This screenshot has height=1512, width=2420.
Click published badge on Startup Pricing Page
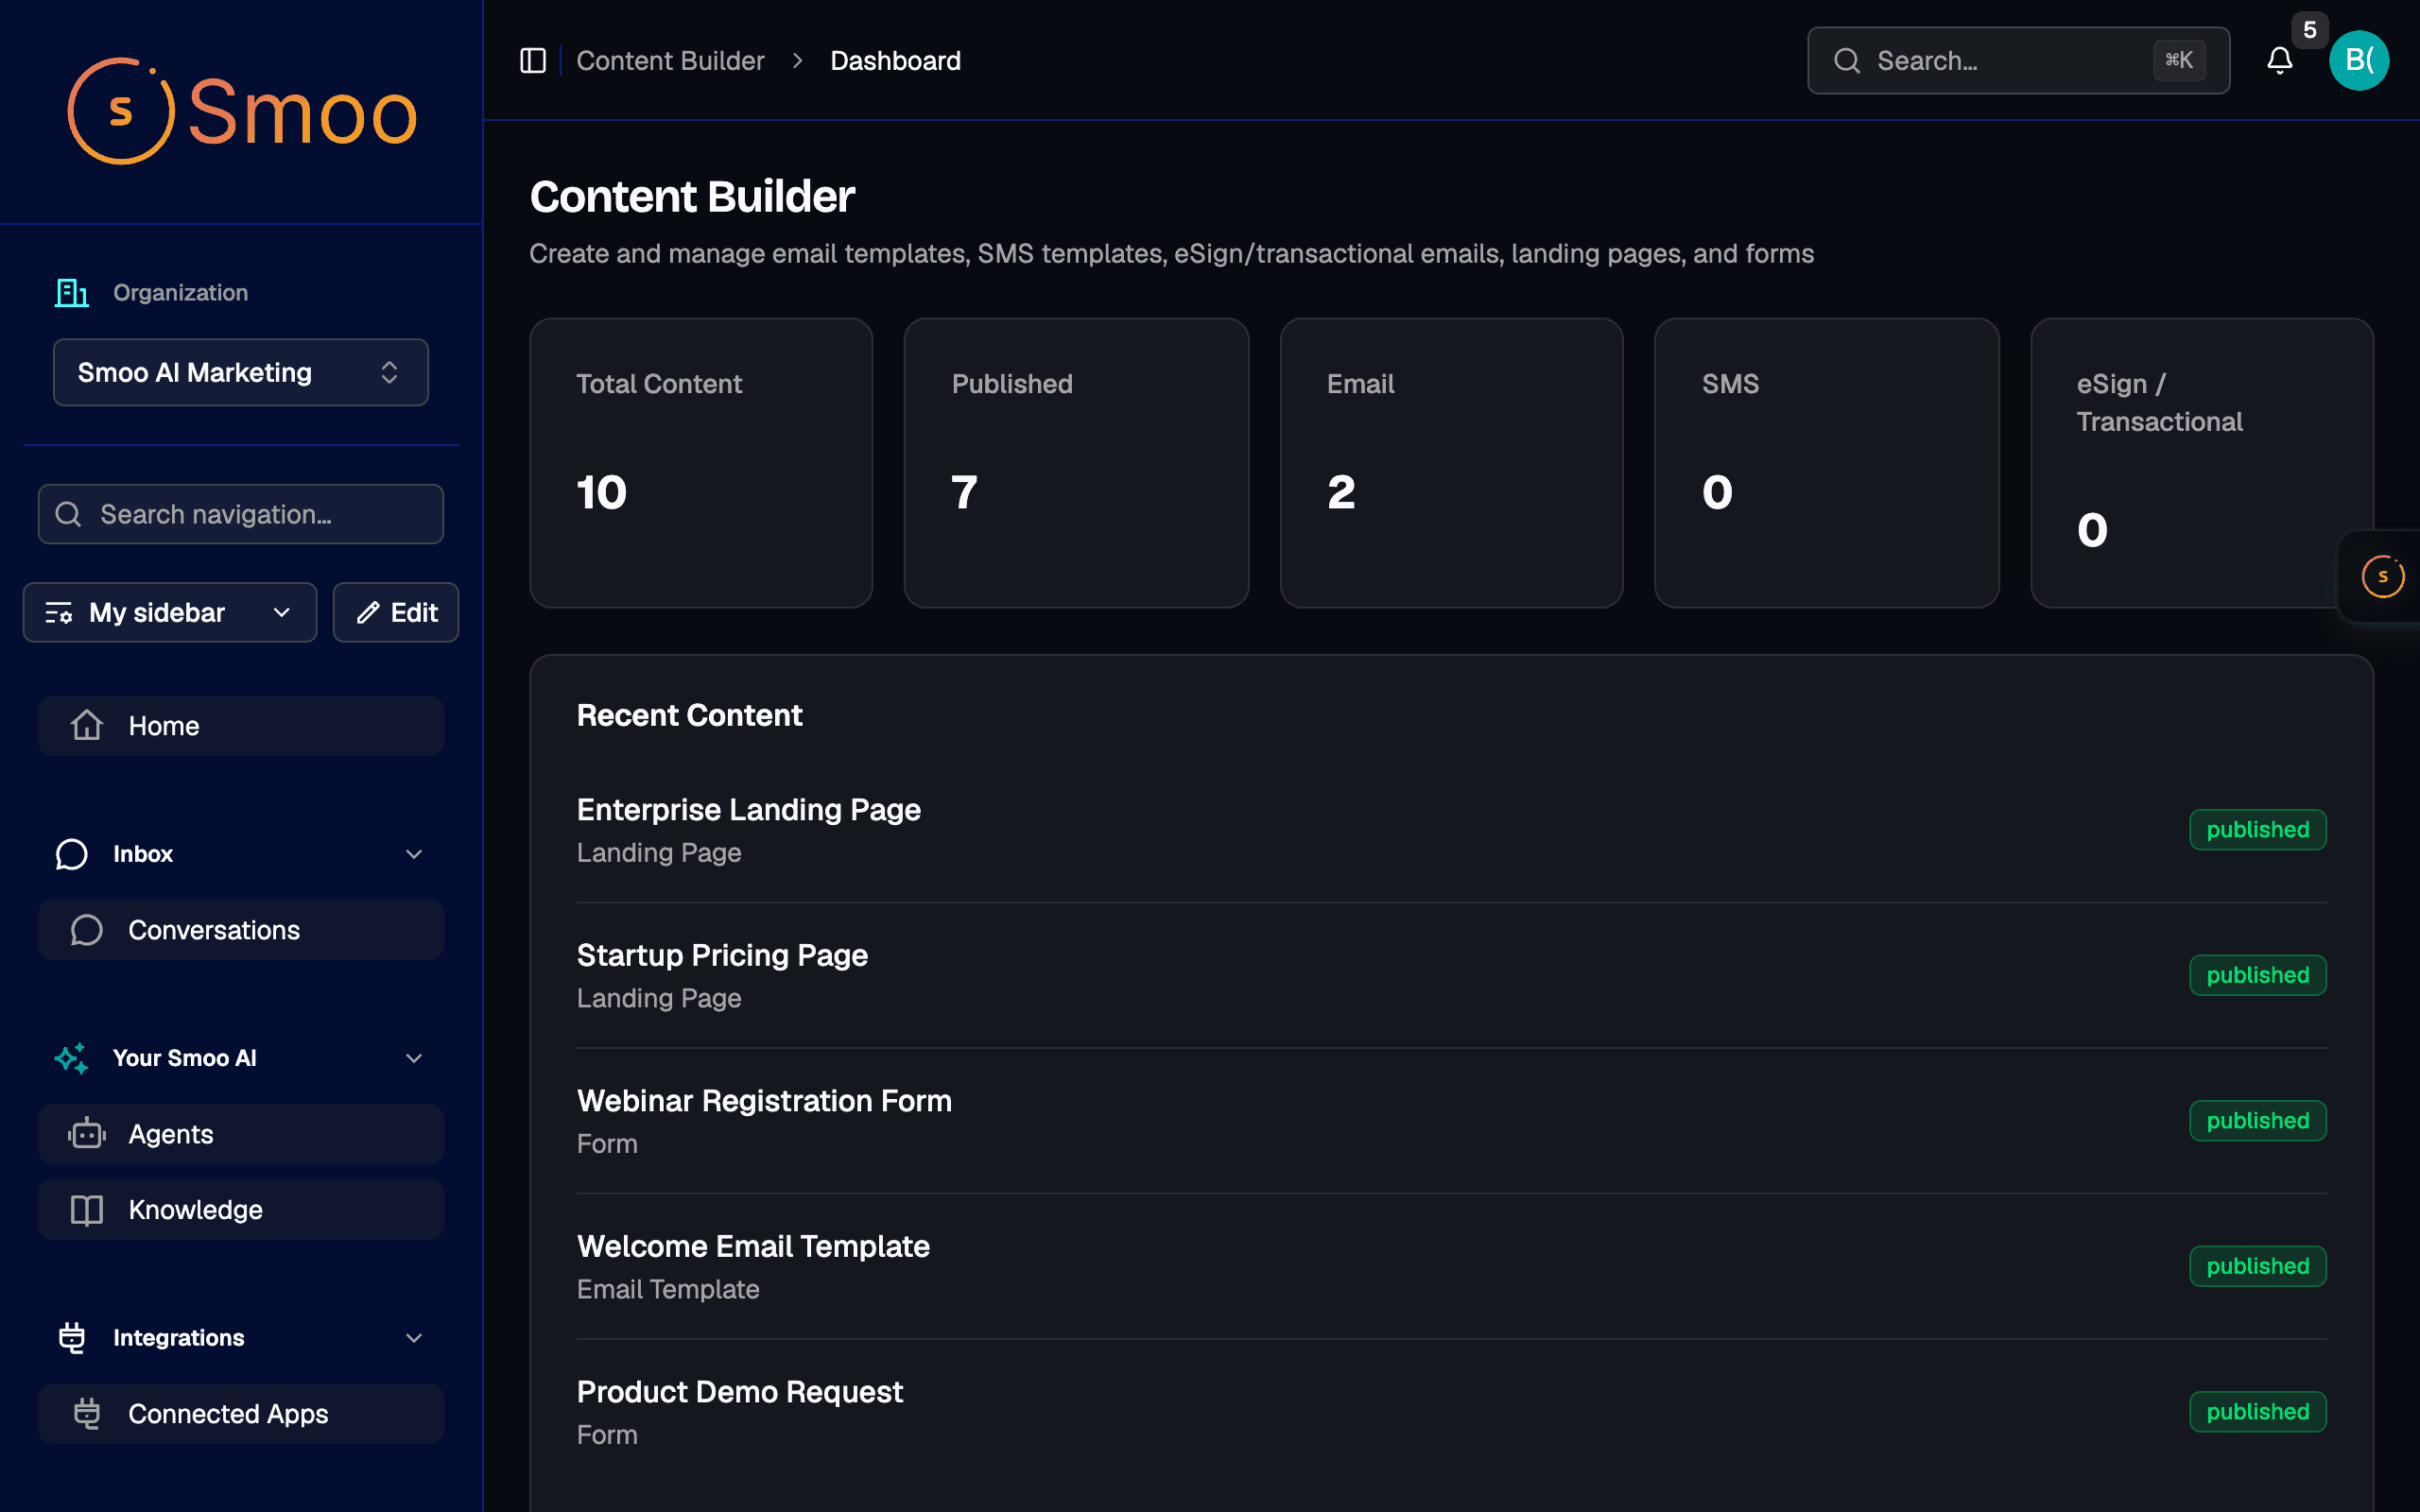tap(2258, 975)
